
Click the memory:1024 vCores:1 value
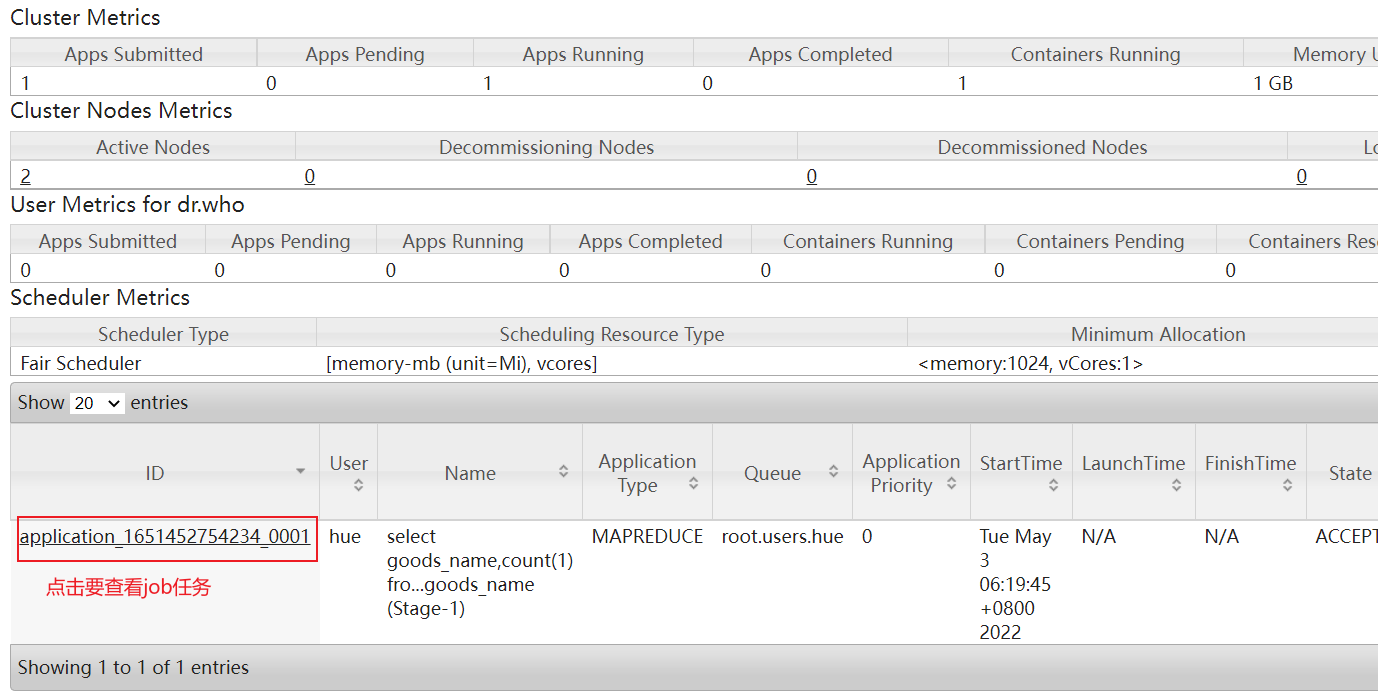pyautogui.click(x=1030, y=364)
